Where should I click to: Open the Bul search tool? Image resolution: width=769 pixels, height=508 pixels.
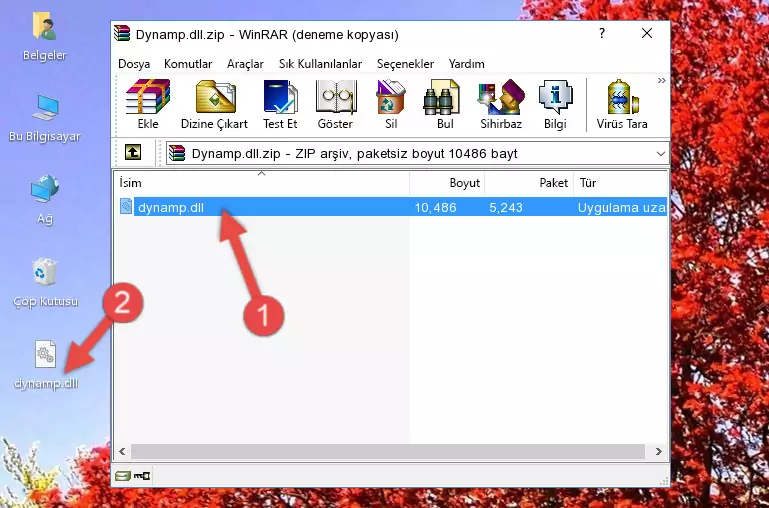click(x=445, y=104)
